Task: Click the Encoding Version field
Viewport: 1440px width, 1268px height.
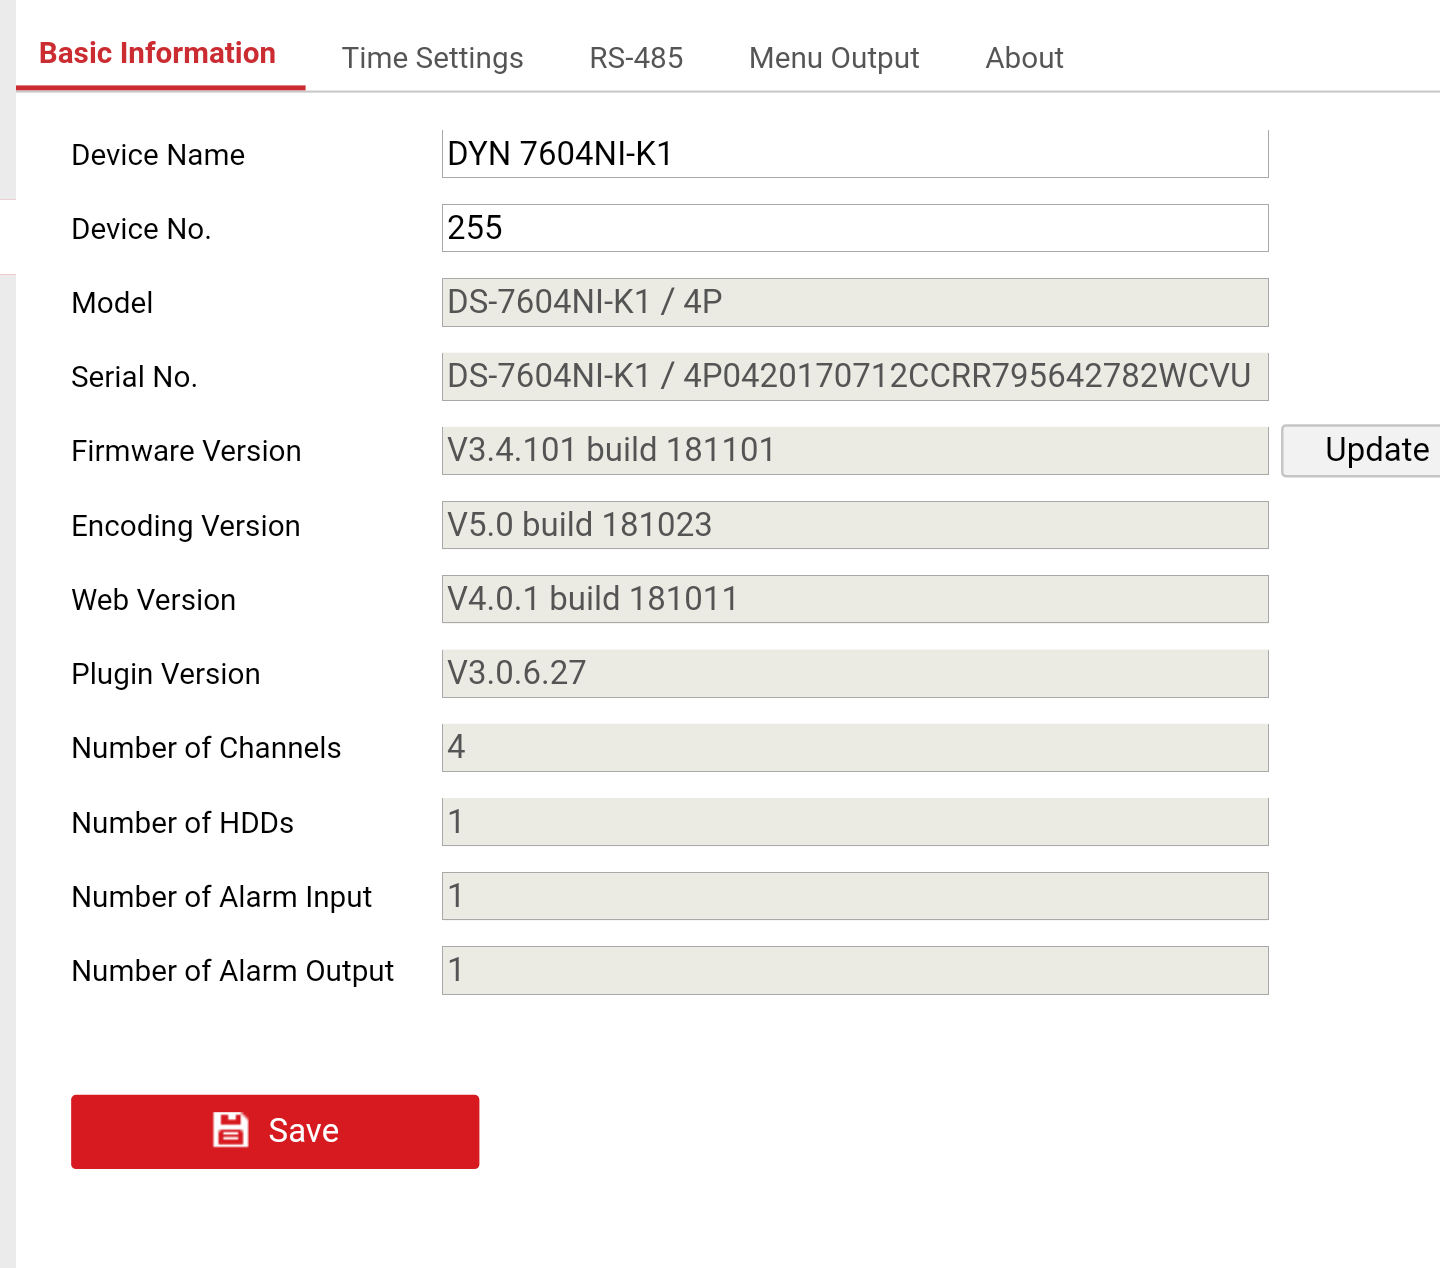Action: pos(854,525)
